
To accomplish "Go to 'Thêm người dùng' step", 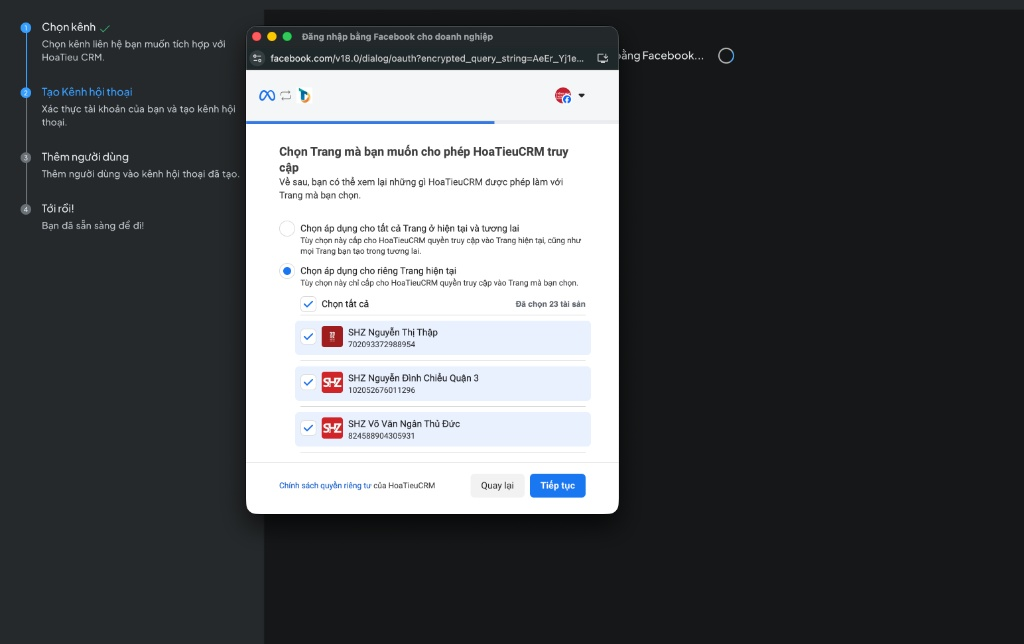I will (84, 157).
